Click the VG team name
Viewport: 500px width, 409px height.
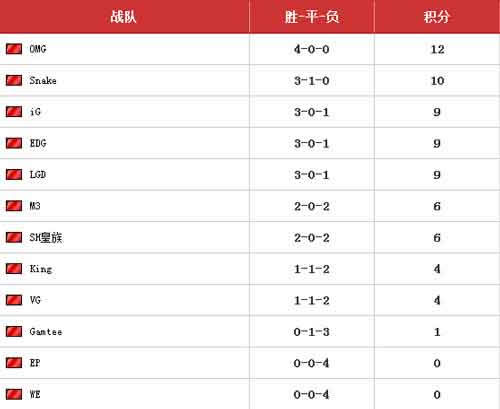(35, 300)
